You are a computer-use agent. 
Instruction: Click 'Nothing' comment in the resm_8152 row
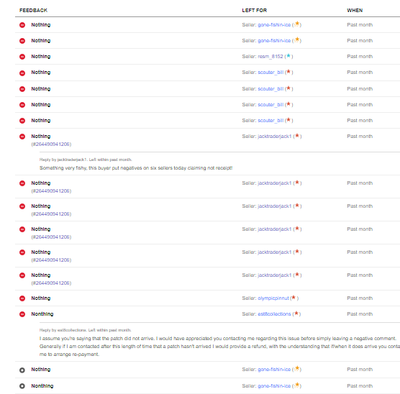41,57
